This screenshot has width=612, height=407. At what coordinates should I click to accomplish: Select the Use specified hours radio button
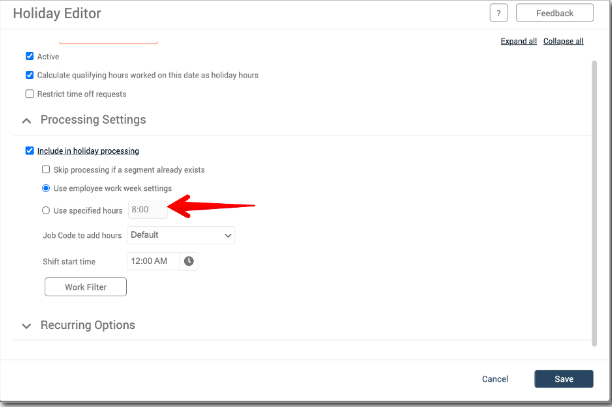pyautogui.click(x=46, y=210)
